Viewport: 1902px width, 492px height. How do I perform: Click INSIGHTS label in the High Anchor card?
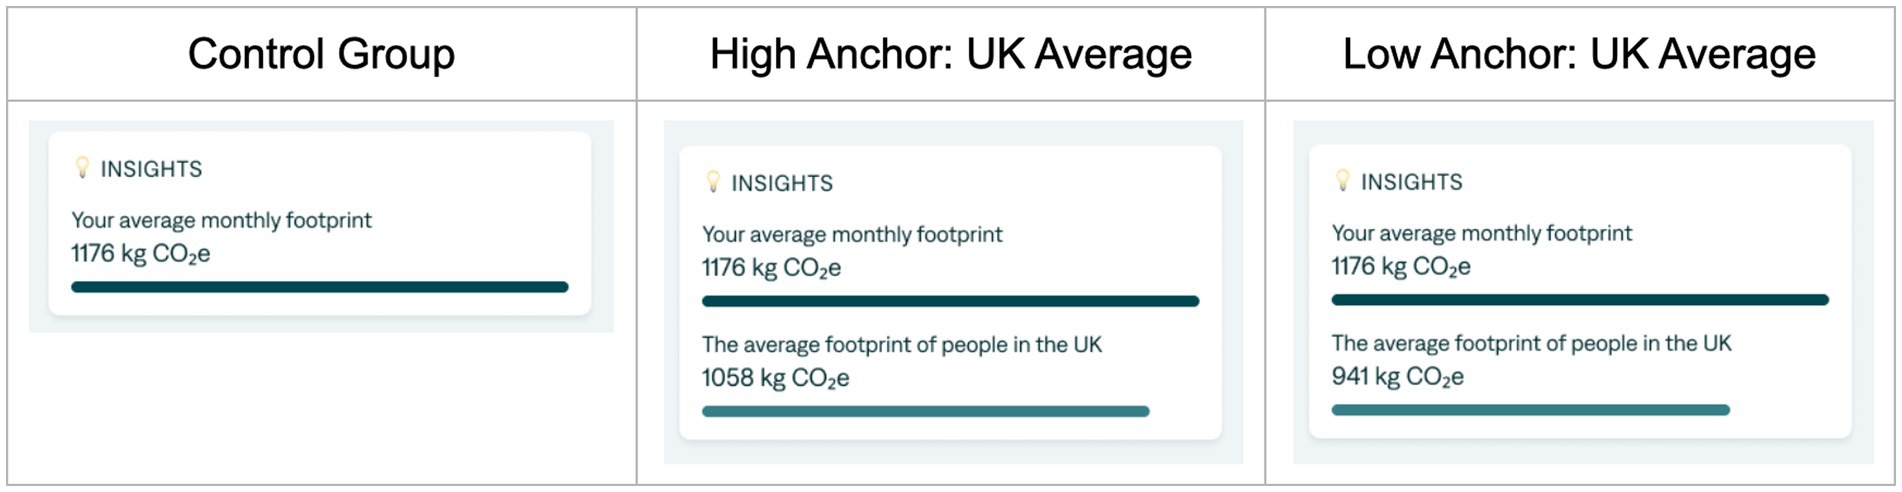(x=782, y=183)
